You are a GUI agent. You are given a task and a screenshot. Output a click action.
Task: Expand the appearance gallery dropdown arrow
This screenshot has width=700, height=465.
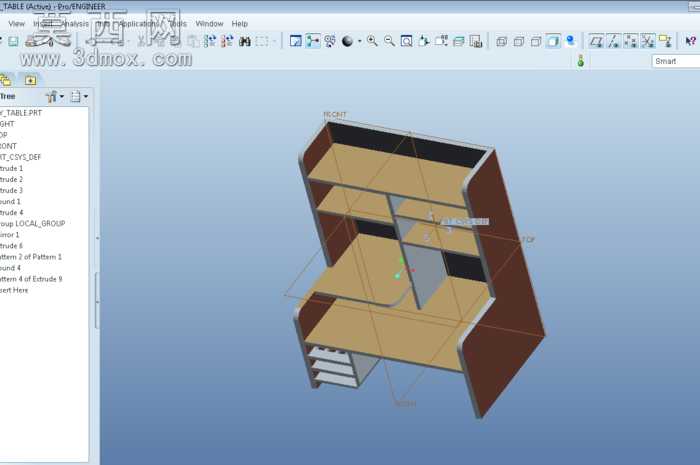point(359,42)
